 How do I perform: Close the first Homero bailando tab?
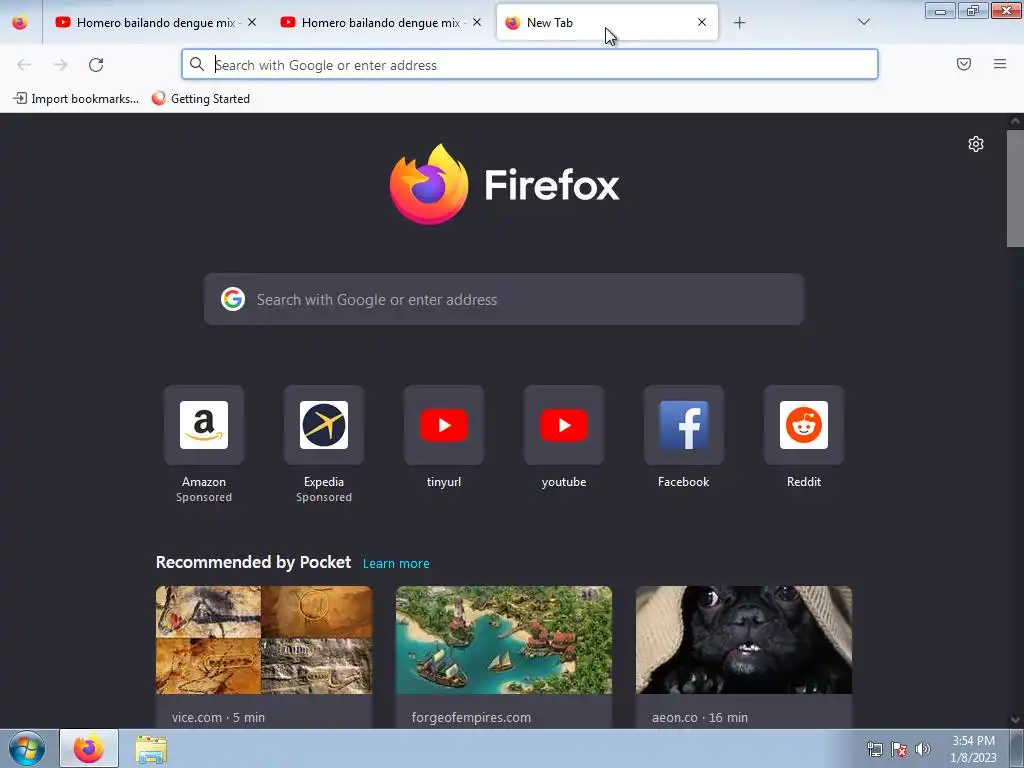point(252,22)
